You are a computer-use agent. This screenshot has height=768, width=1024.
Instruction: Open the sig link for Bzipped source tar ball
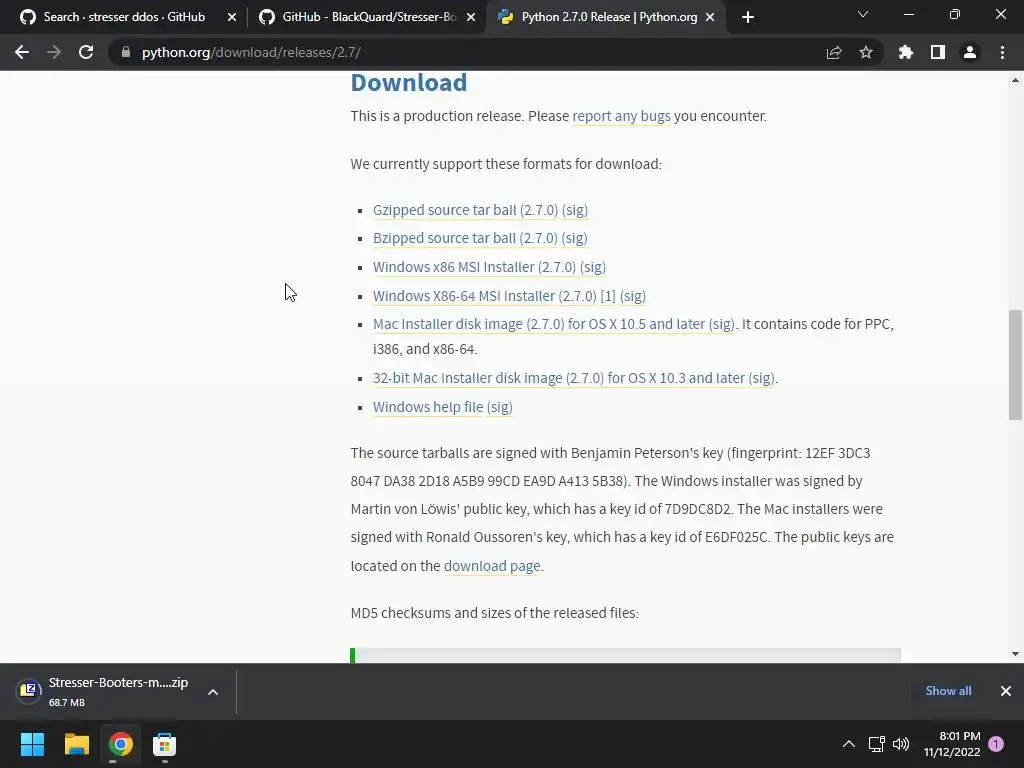point(575,238)
